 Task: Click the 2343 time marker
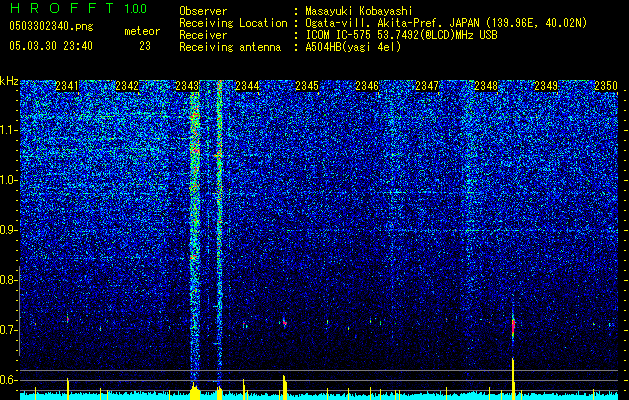[187, 86]
